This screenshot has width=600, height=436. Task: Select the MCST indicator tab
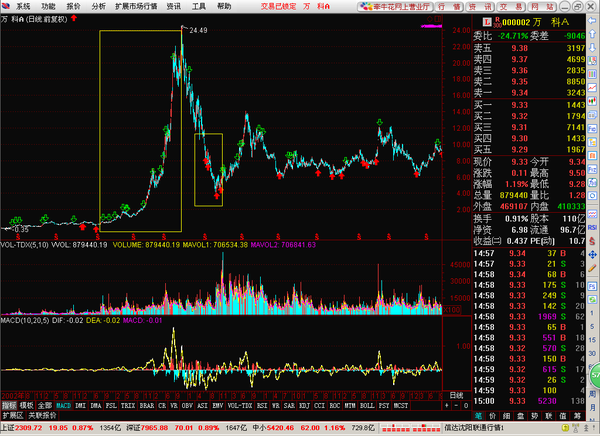click(x=401, y=405)
